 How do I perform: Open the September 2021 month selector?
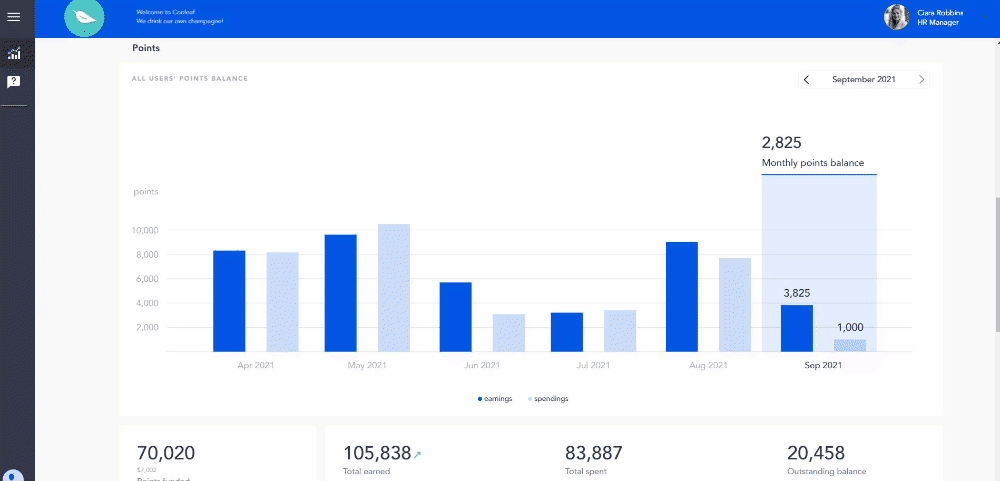(x=864, y=80)
